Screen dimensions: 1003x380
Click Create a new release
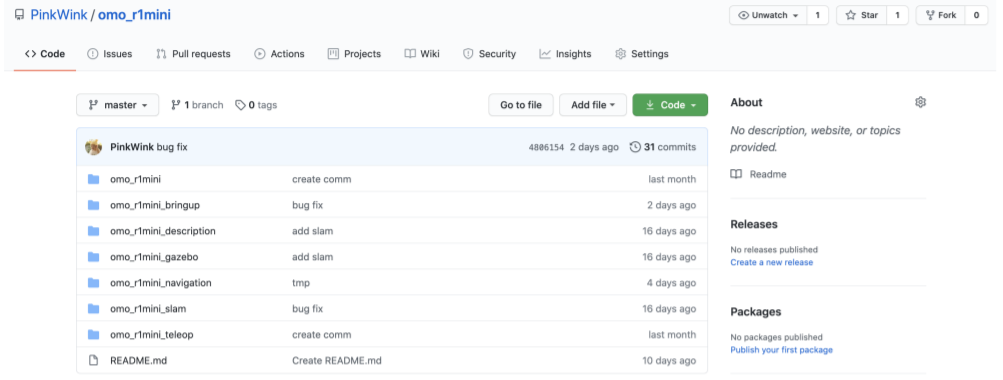coord(771,262)
